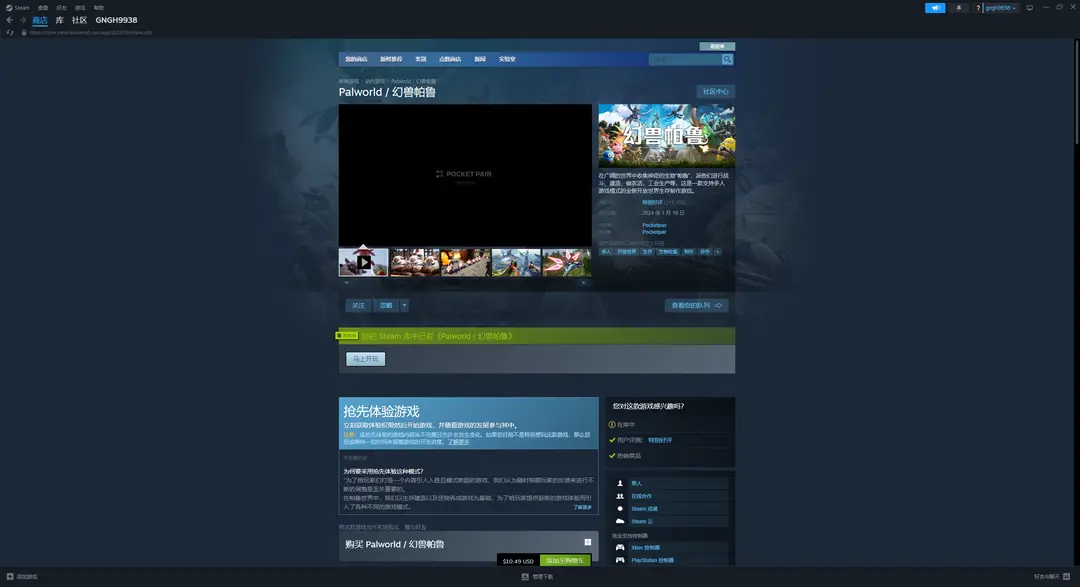The image size is (1080, 587).
Task: Click the Xbox controller icon
Action: (x=620, y=548)
